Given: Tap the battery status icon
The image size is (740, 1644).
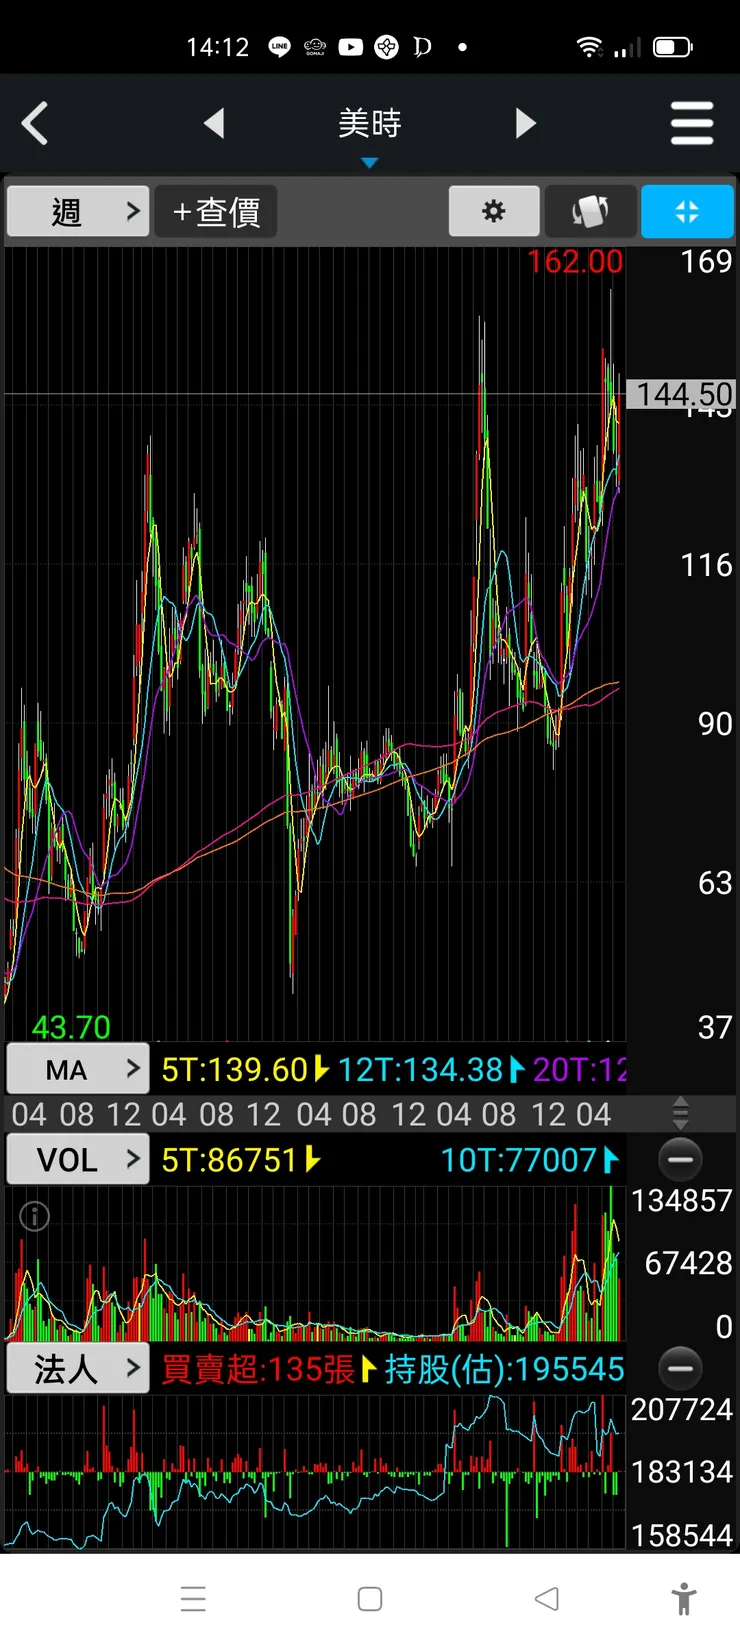Looking at the screenshot, I should [672, 47].
